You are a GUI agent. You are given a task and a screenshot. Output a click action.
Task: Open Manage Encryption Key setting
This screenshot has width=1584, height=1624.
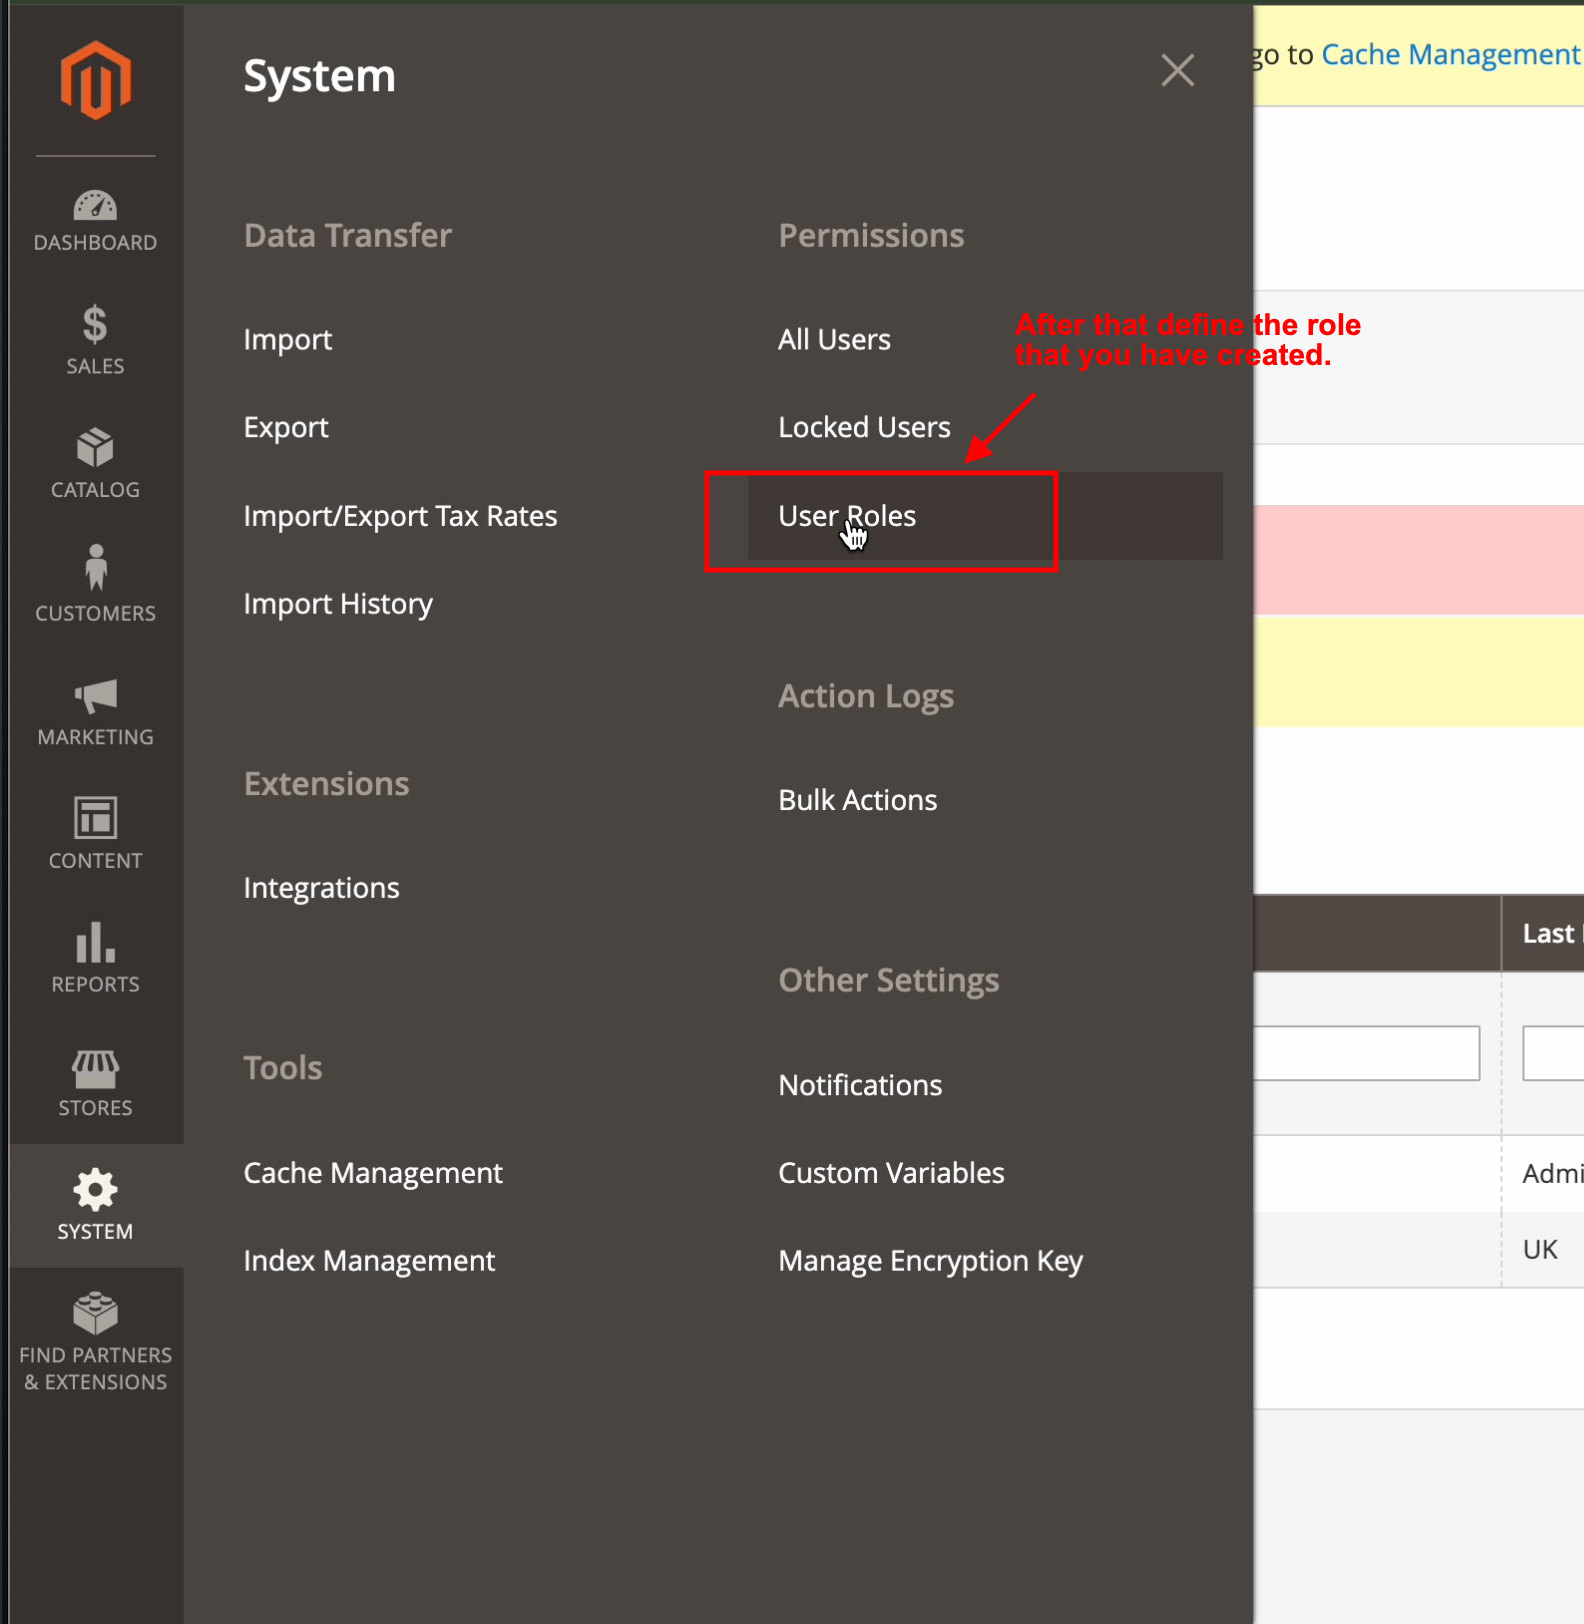930,1261
